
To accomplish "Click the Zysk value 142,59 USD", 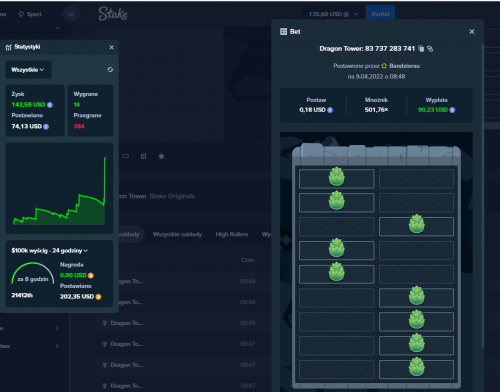I will click(x=28, y=105).
